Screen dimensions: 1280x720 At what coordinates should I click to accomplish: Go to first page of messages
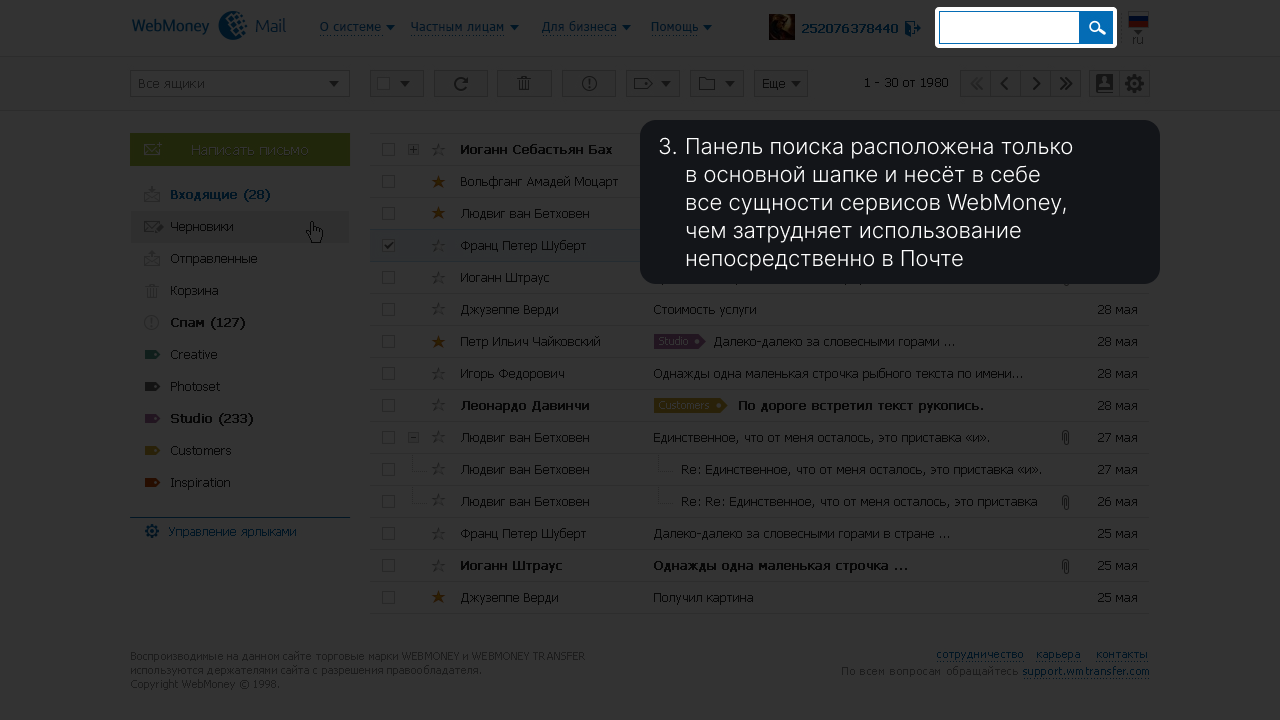click(975, 84)
